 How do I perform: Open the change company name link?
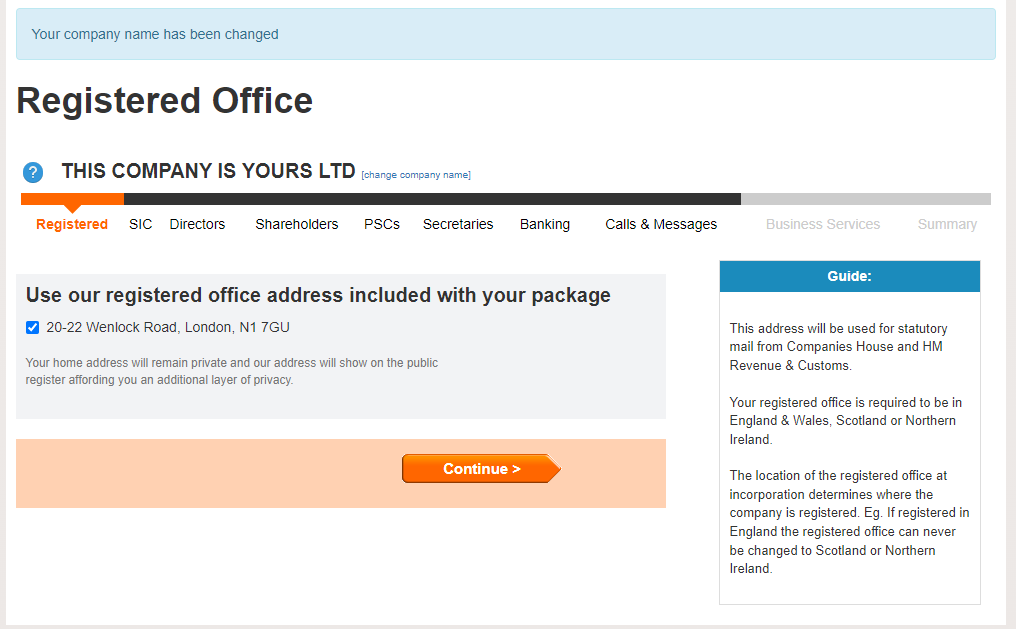[416, 175]
